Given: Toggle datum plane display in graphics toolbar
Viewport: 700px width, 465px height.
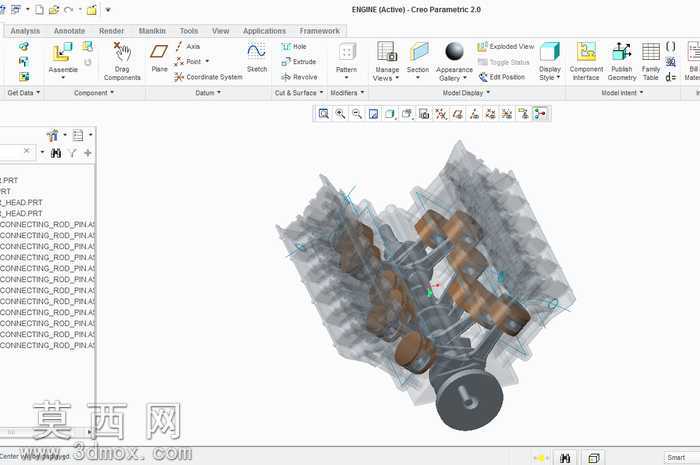Looking at the screenshot, I should pos(458,114).
